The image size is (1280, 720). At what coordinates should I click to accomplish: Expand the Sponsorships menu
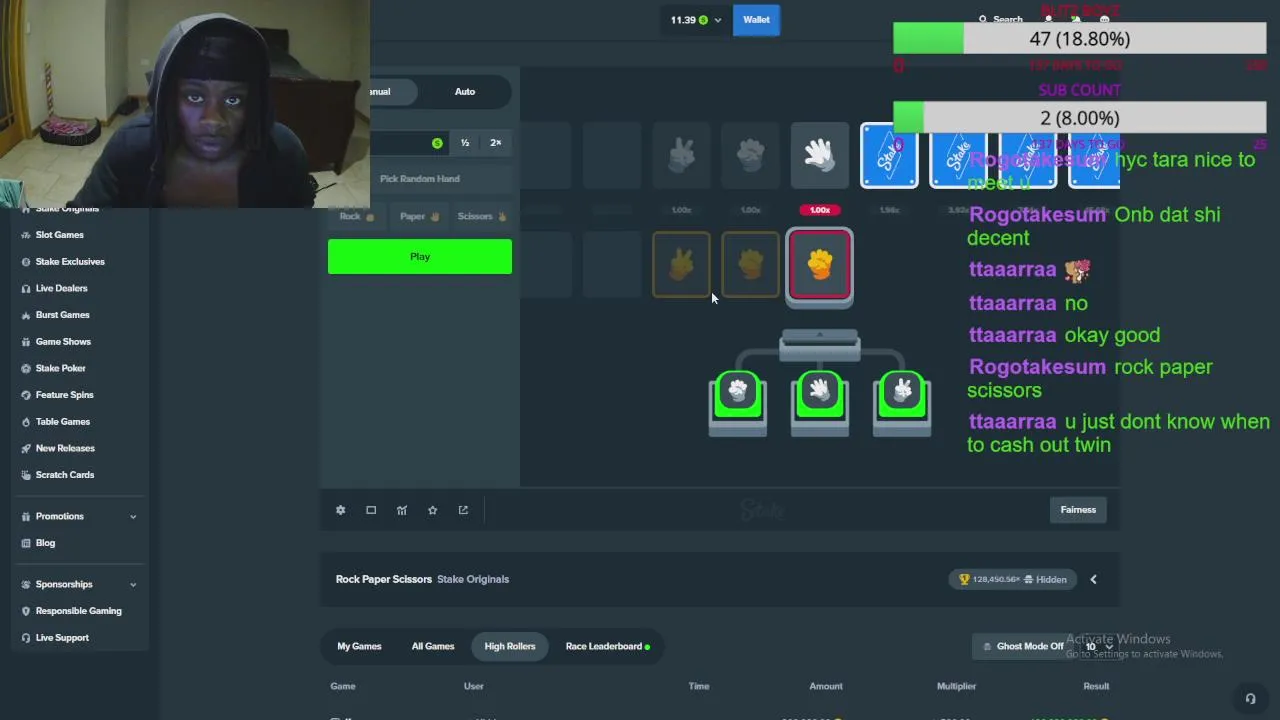[x=79, y=584]
